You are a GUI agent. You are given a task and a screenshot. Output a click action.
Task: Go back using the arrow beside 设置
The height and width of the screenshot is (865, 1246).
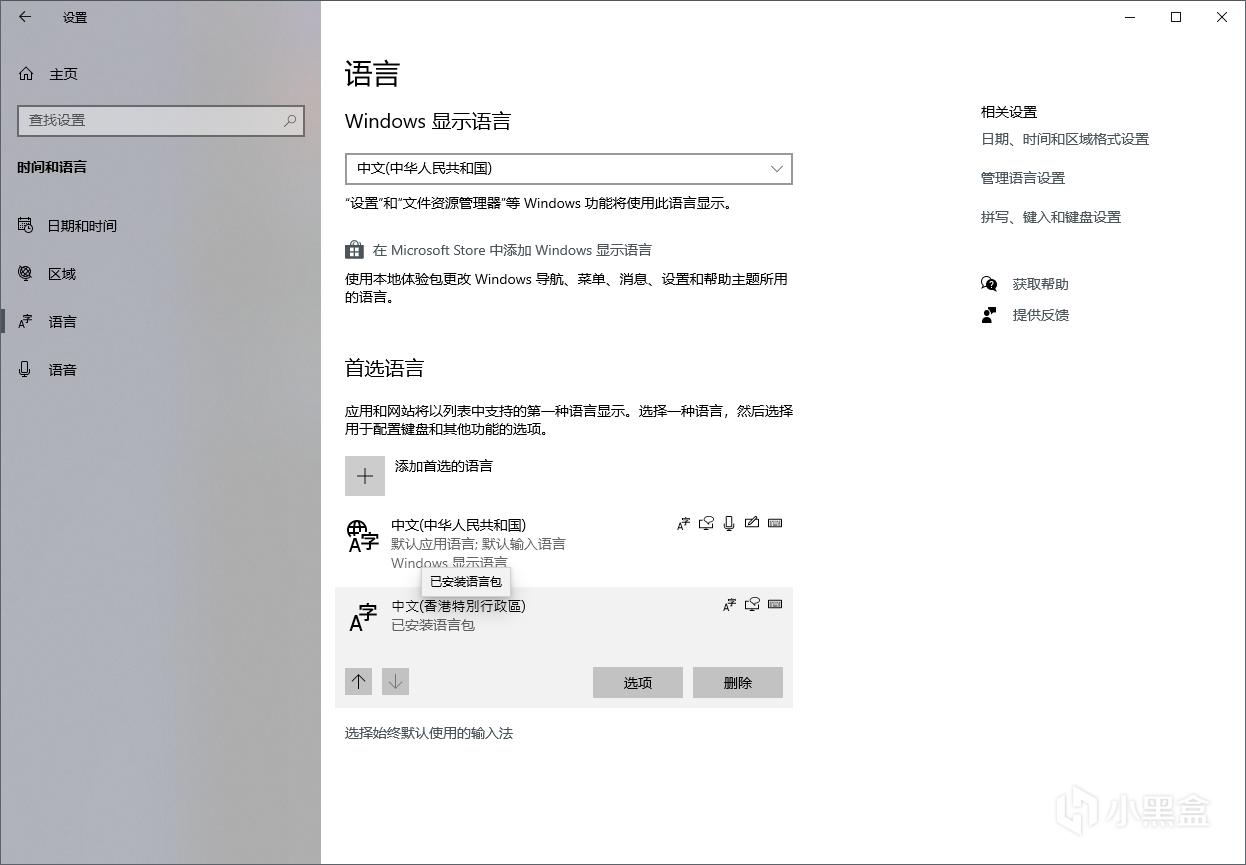coord(25,17)
